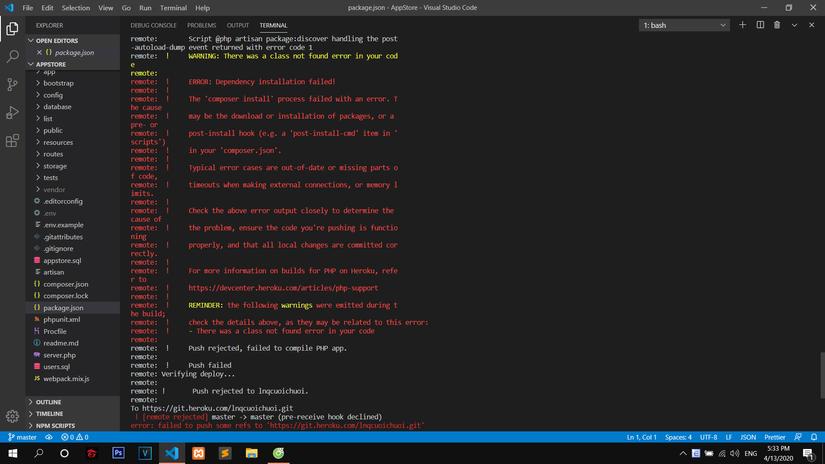Screen dimensions: 825x464
Task: Open the terminal selector dropdown '1: bash'
Action: pyautogui.click(x=684, y=25)
